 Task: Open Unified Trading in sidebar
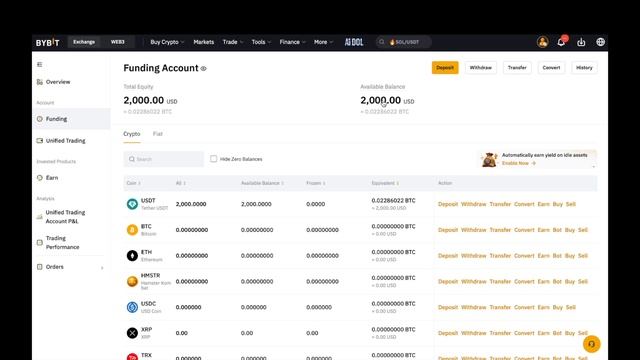point(65,141)
